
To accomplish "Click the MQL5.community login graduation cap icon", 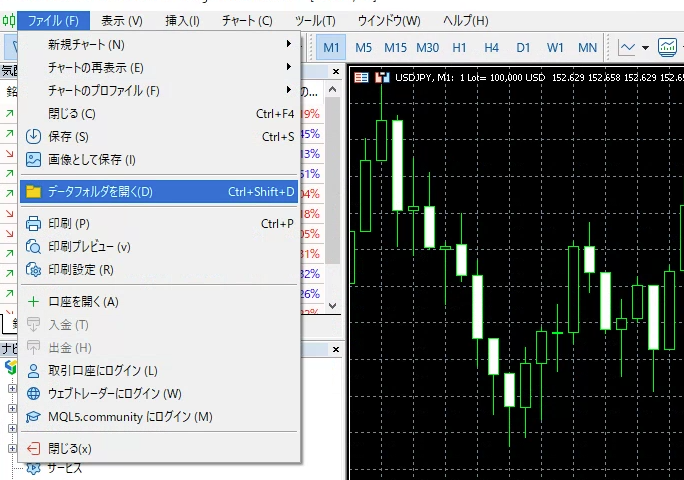I will coord(33,417).
